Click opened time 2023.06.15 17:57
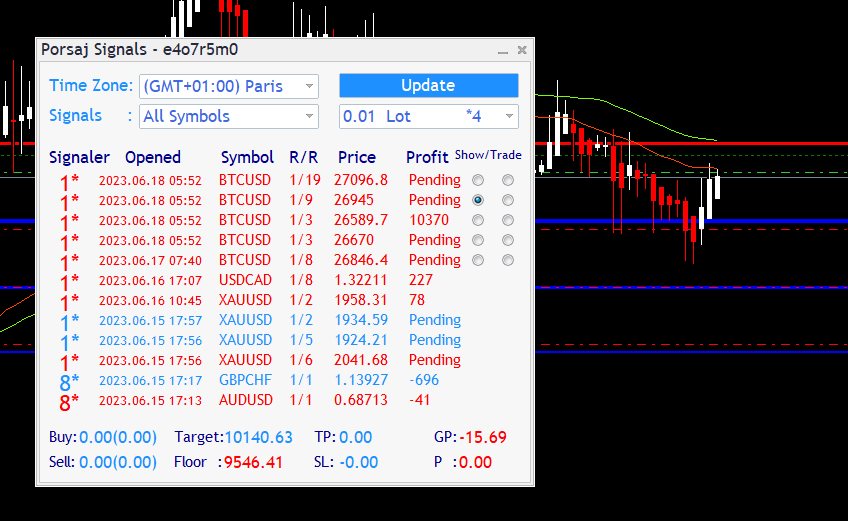 click(150, 321)
